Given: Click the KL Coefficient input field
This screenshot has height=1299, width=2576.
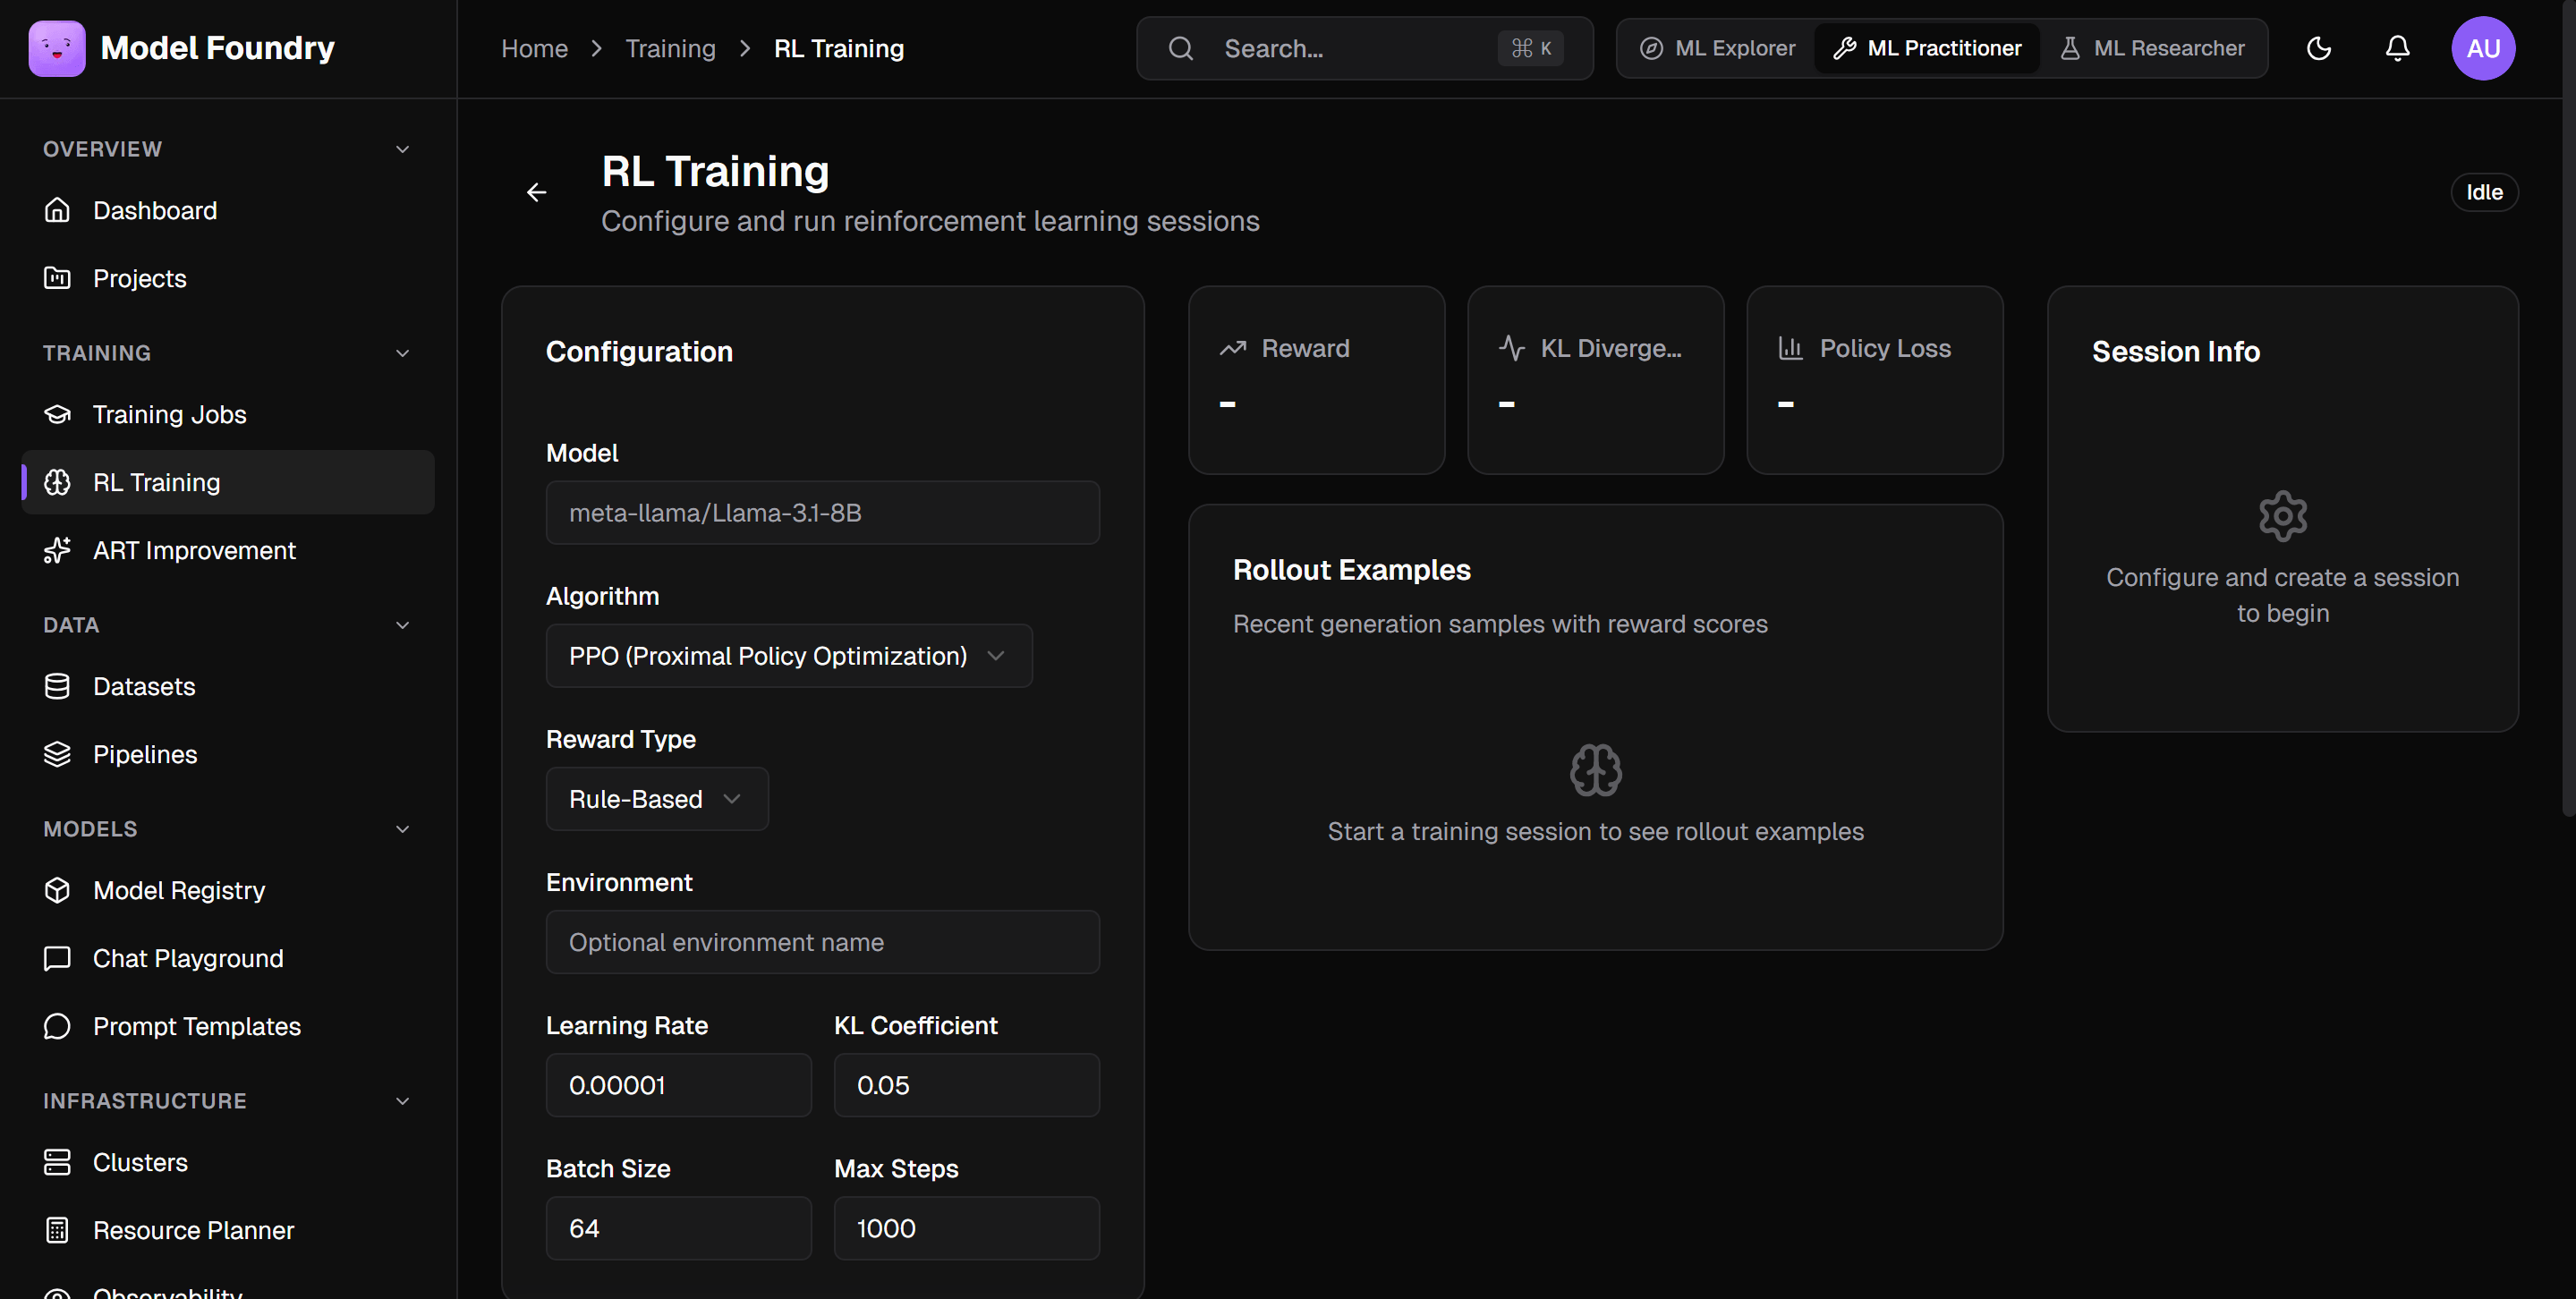Looking at the screenshot, I should [967, 1085].
